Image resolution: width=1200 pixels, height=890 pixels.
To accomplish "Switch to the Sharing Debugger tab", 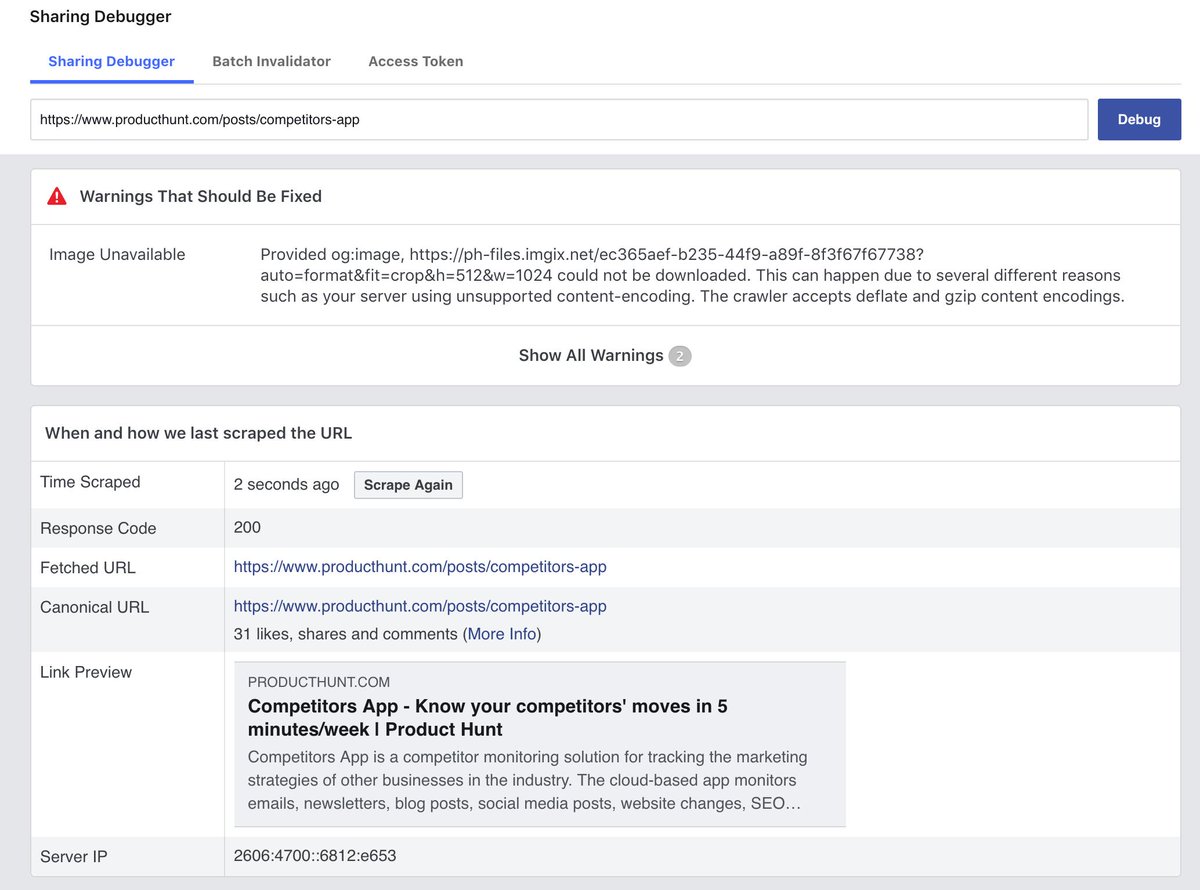I will 112,61.
